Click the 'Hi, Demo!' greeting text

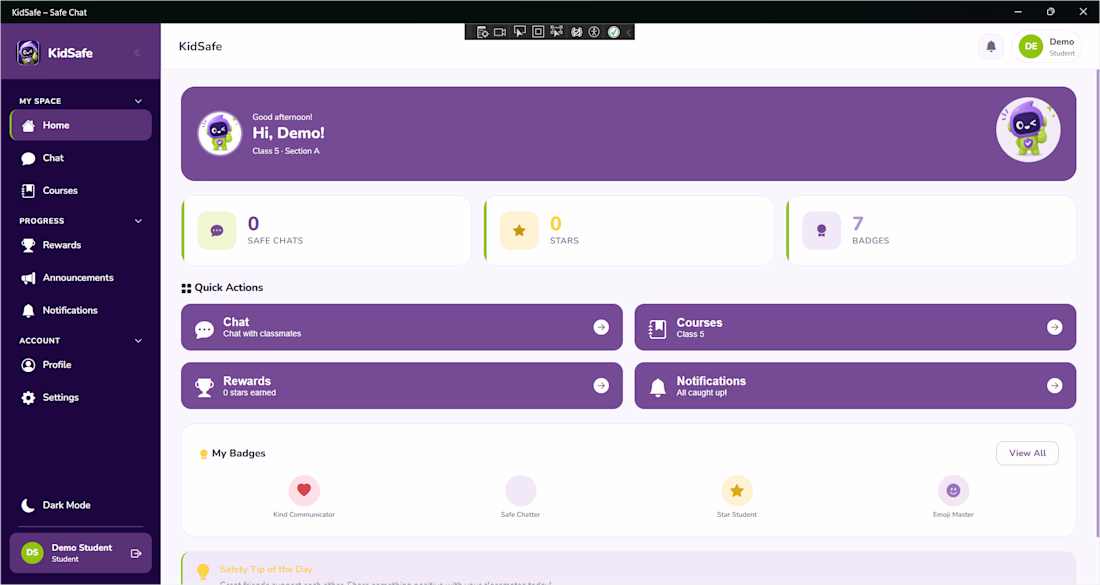click(288, 133)
